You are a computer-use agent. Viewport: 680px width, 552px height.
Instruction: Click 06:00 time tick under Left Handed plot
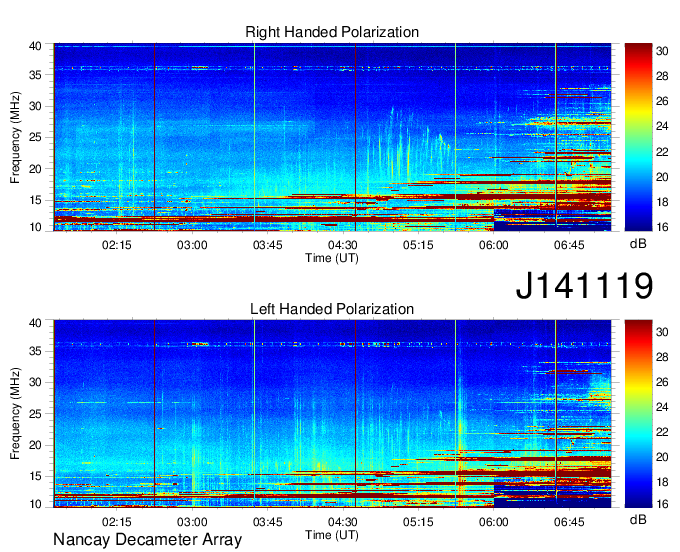494,522
